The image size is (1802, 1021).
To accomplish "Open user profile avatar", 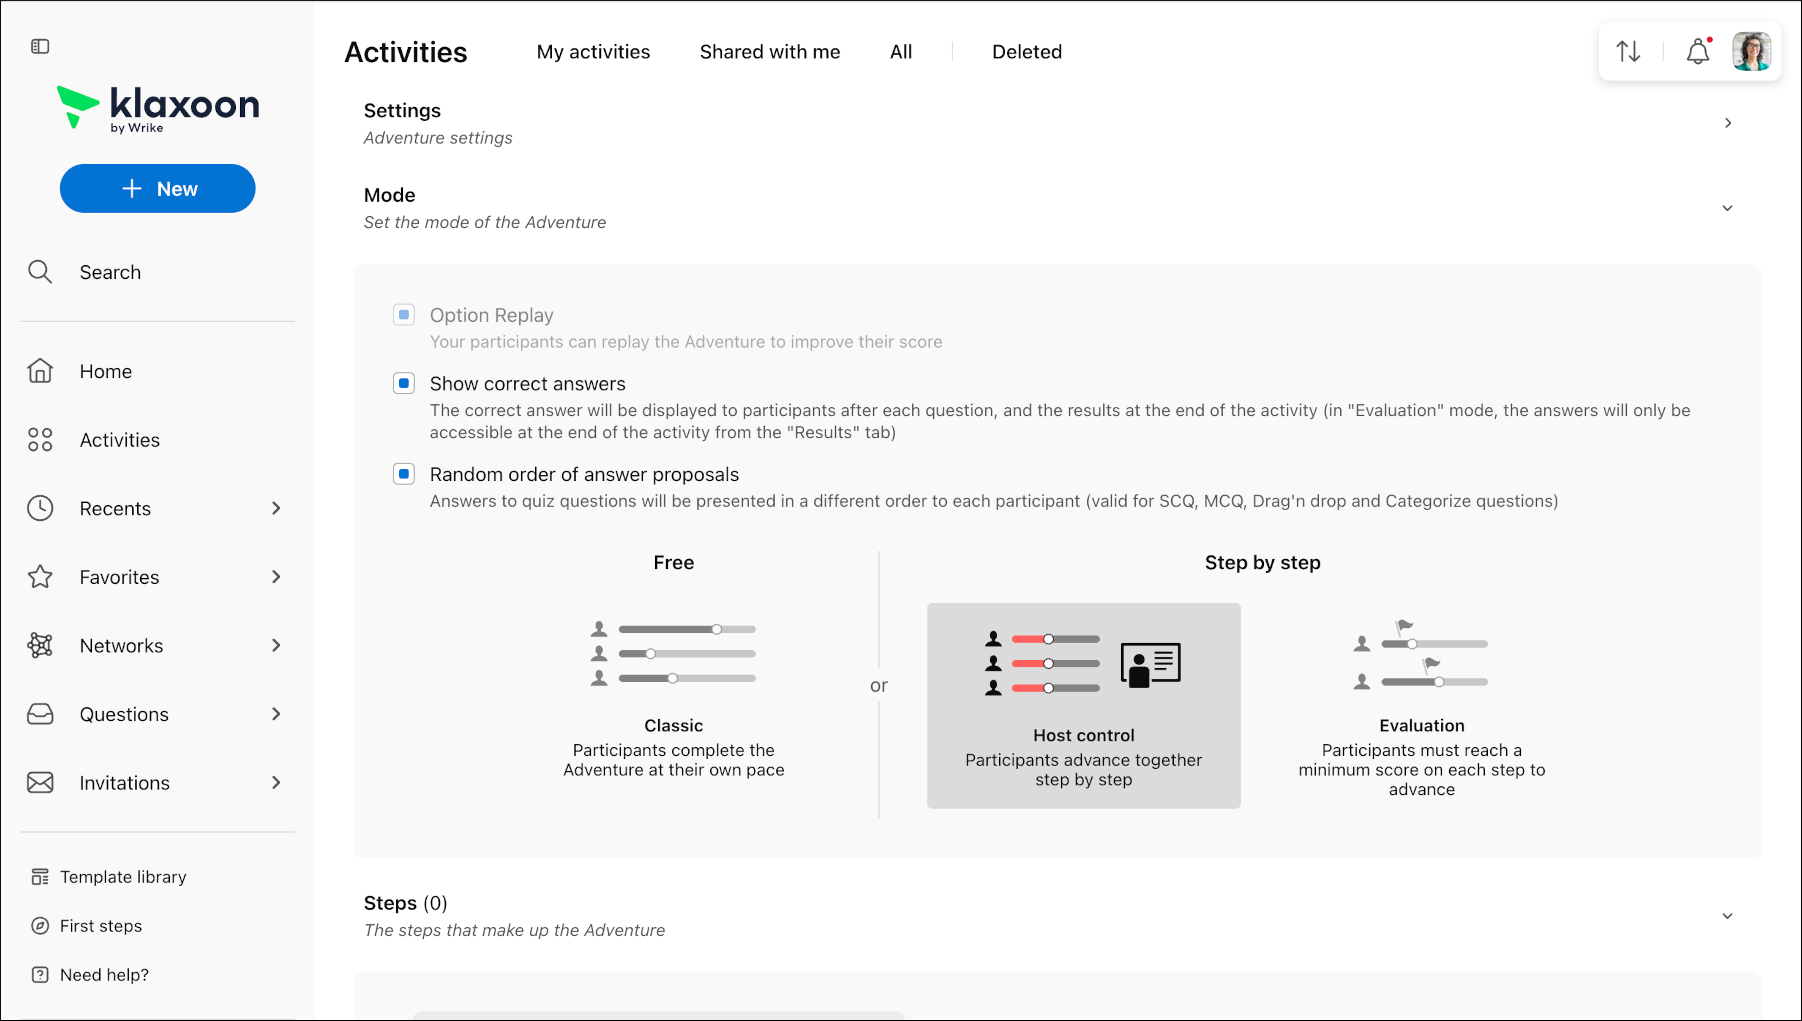I will click(1751, 51).
